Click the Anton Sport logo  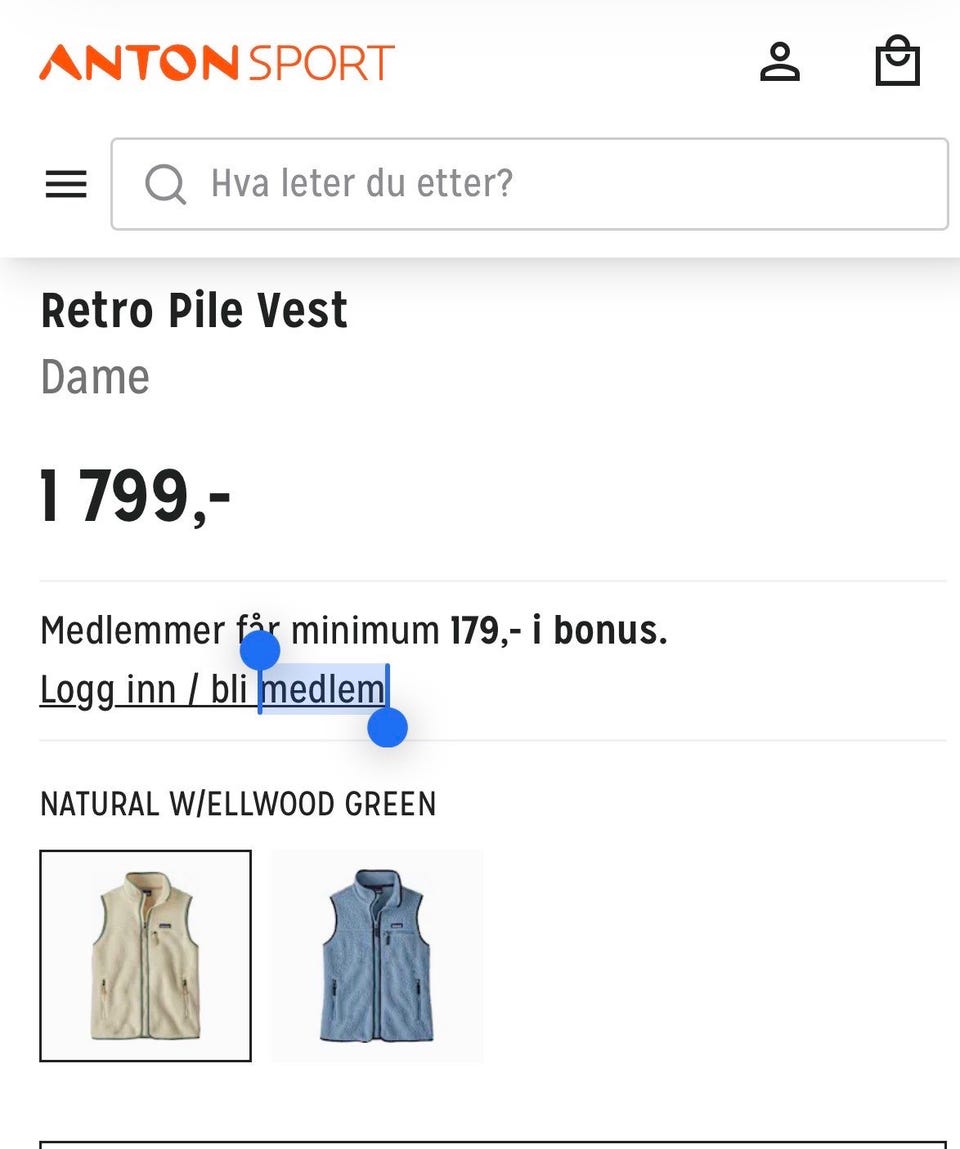pos(216,62)
